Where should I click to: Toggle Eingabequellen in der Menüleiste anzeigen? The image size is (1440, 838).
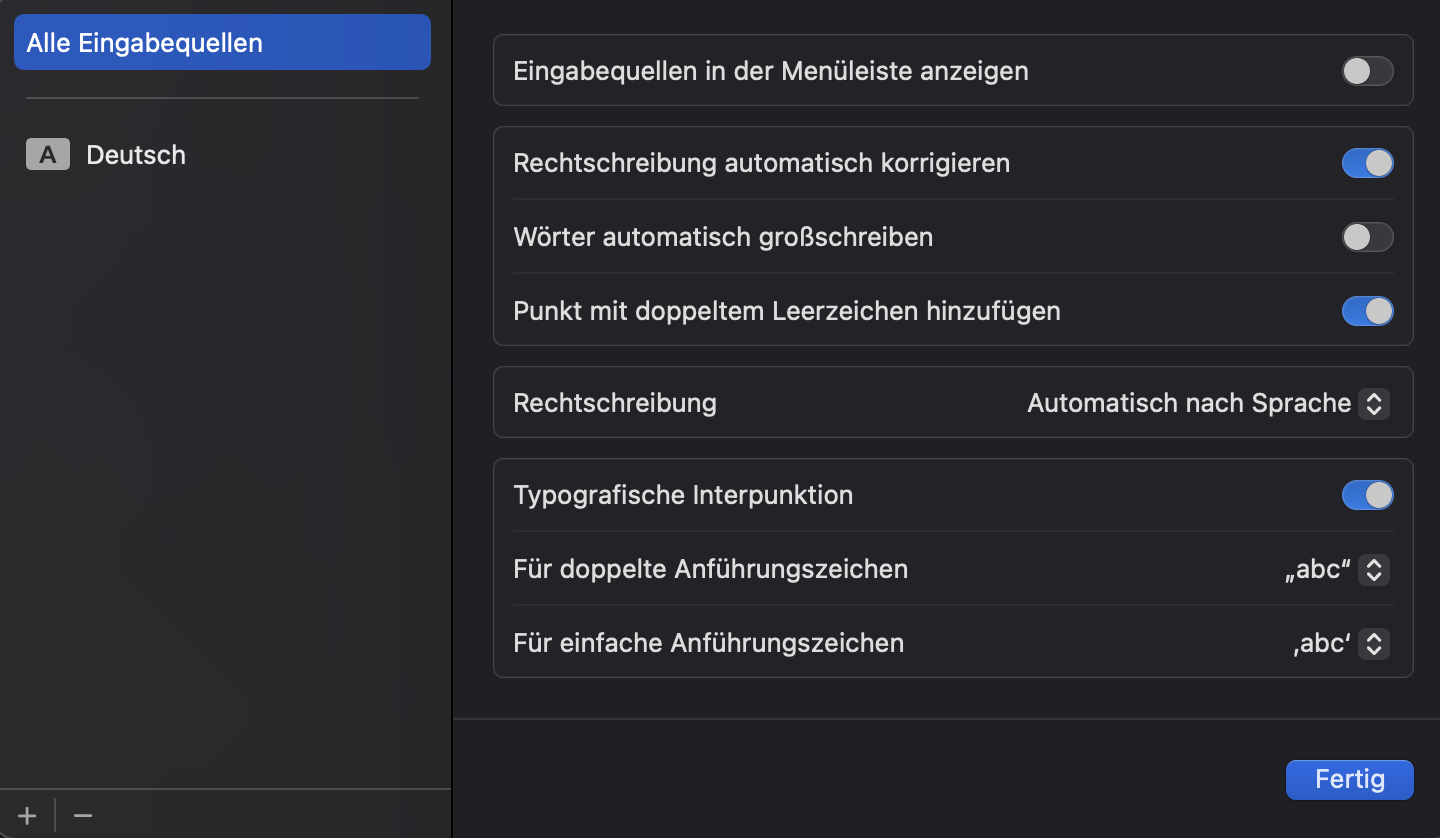1367,71
